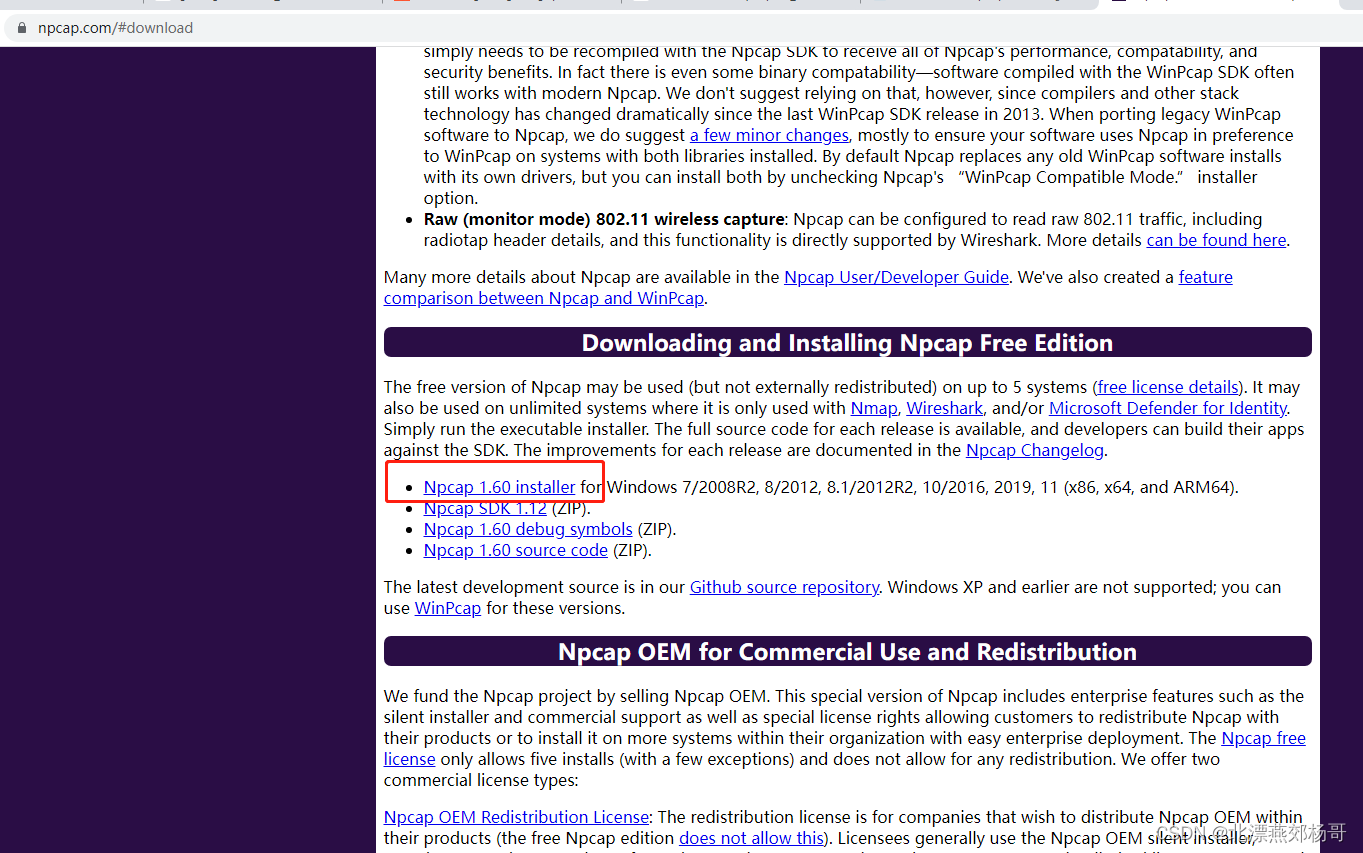
Task: Click 'Downloading and Installing Npcap Free Edition' heading
Action: [847, 343]
